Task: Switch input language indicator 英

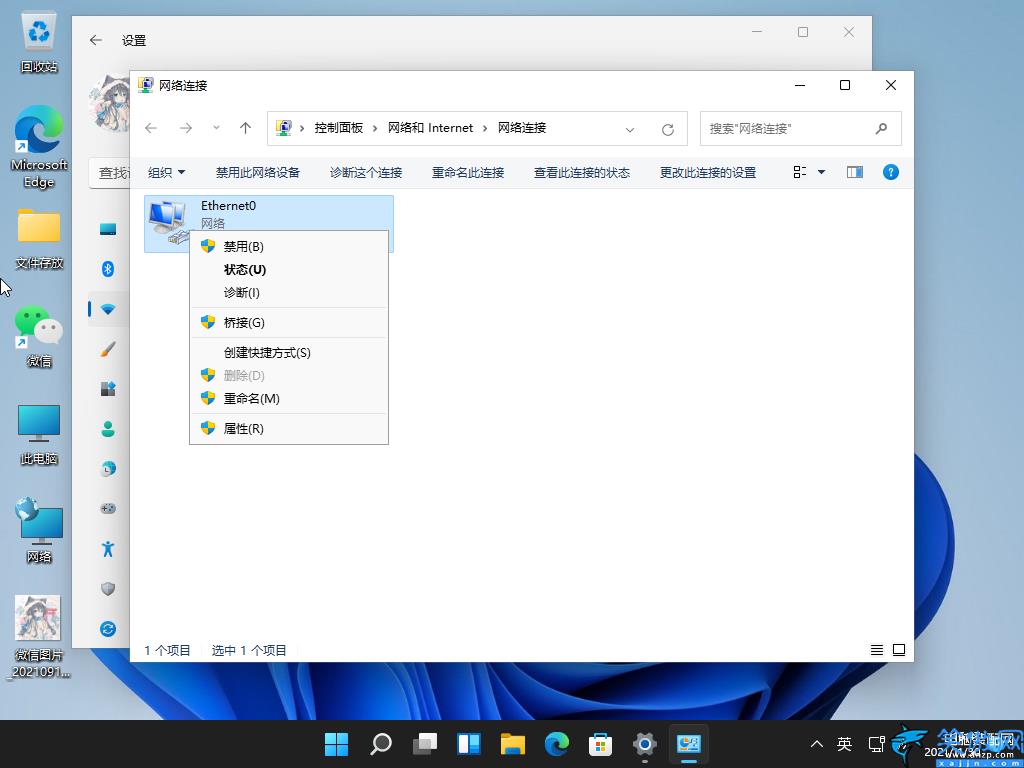Action: click(844, 744)
